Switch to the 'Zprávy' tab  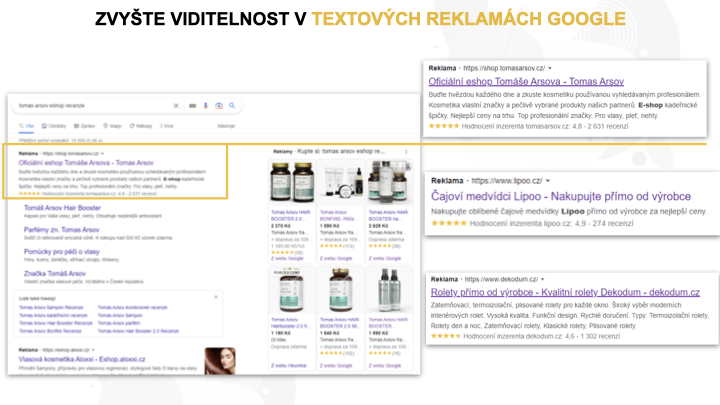84,126
